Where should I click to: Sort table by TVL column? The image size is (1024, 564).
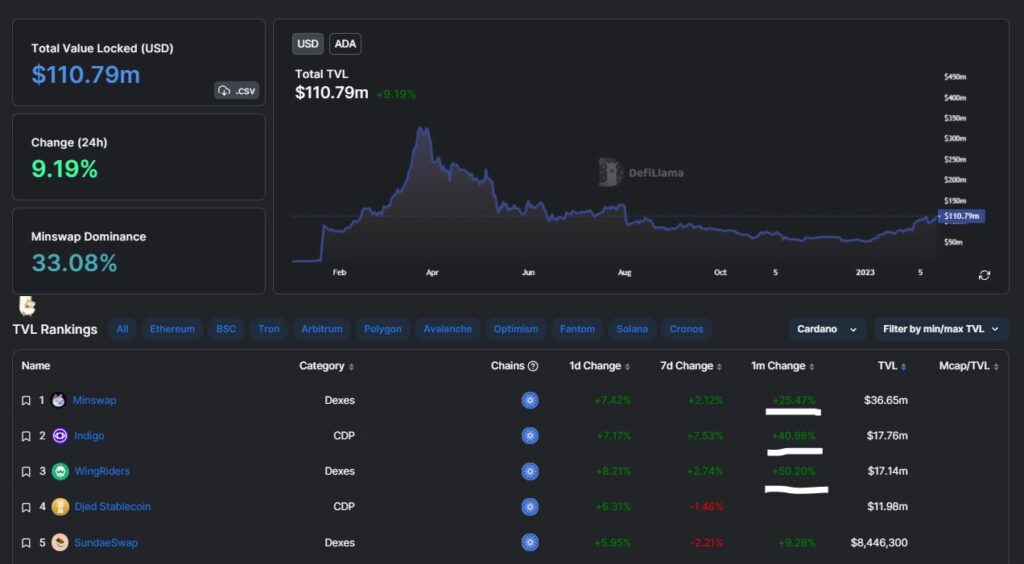click(891, 366)
